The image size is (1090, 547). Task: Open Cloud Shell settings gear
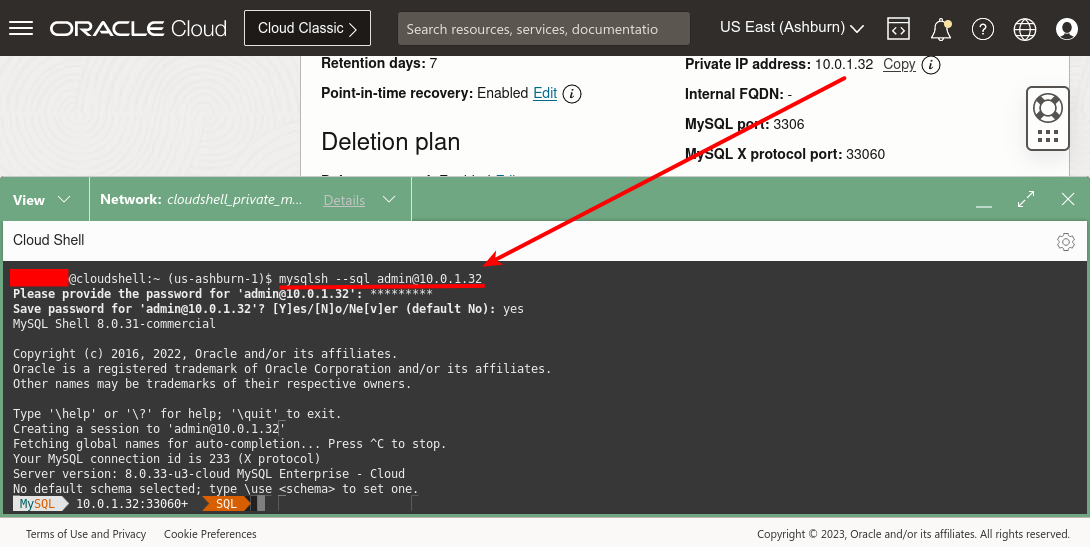tap(1066, 241)
